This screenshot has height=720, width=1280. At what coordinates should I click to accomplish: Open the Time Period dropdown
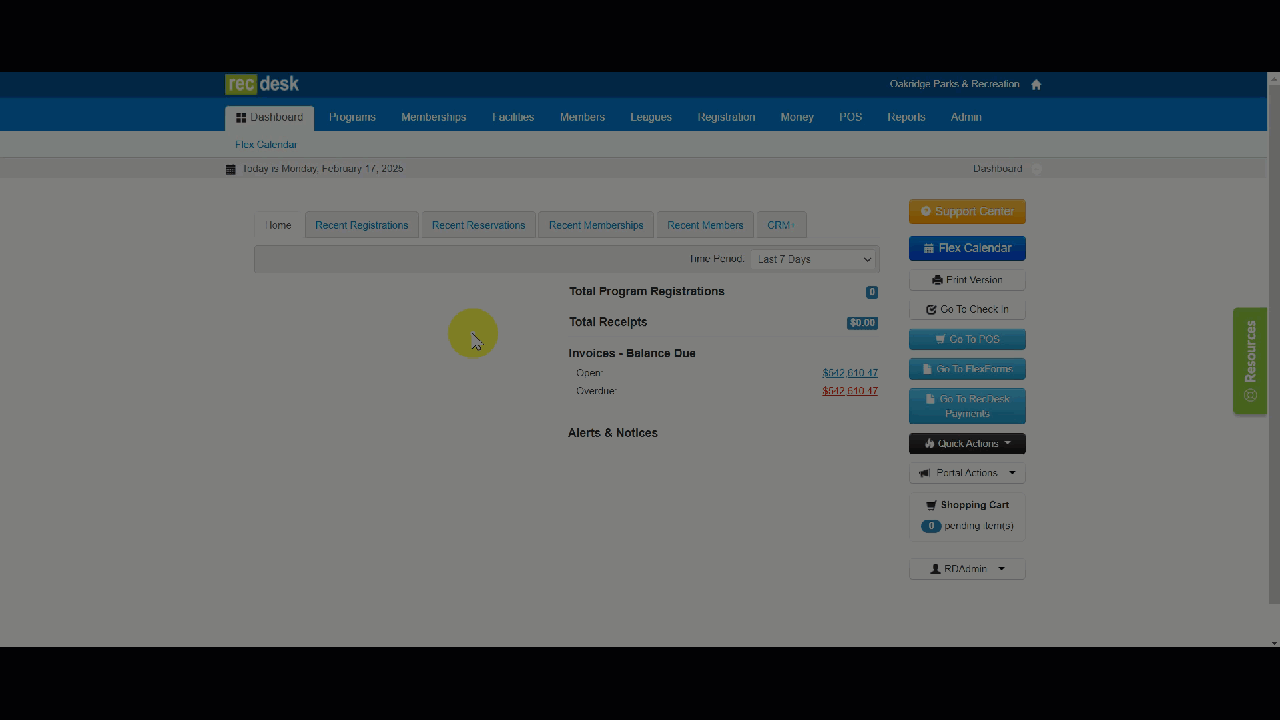814,259
